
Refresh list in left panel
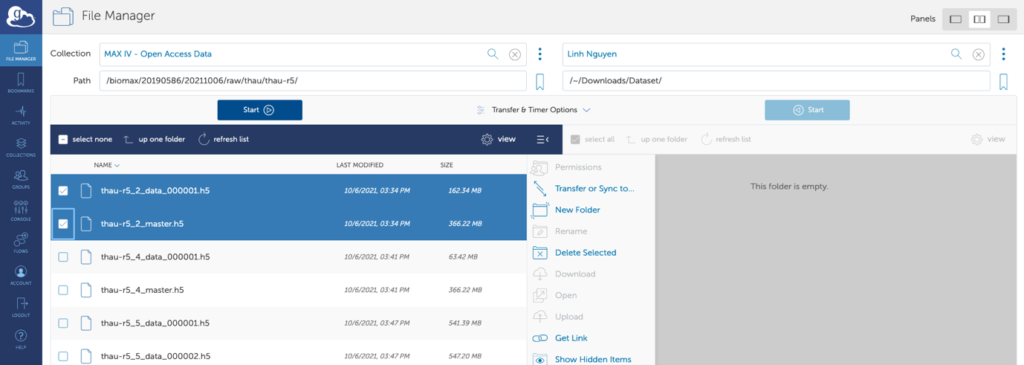(223, 139)
